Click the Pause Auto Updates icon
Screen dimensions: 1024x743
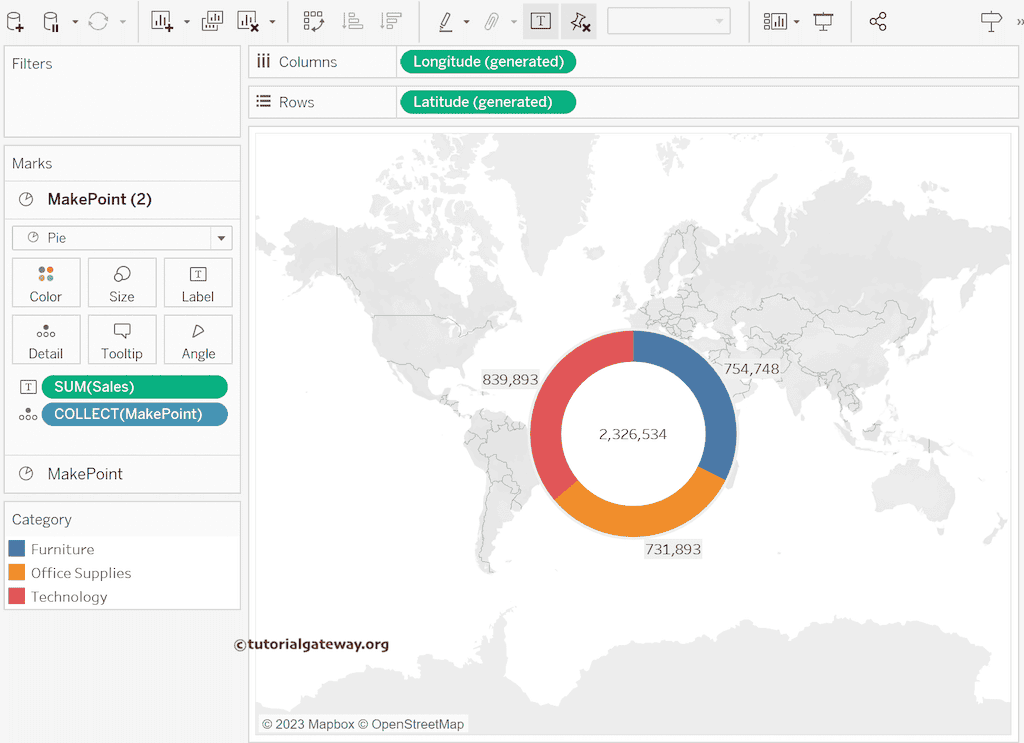[51, 21]
